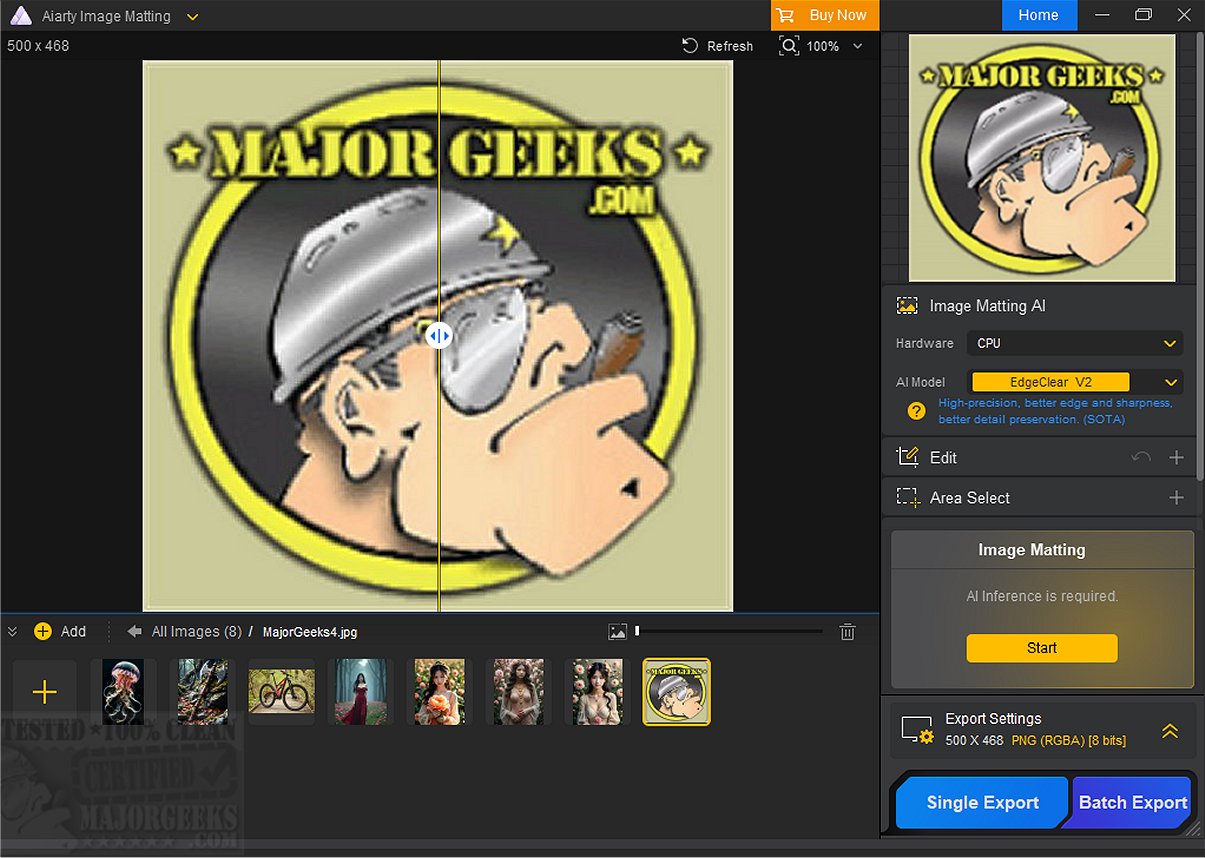
Task: Select the MajorGeeks logo thumbnail
Action: click(677, 692)
